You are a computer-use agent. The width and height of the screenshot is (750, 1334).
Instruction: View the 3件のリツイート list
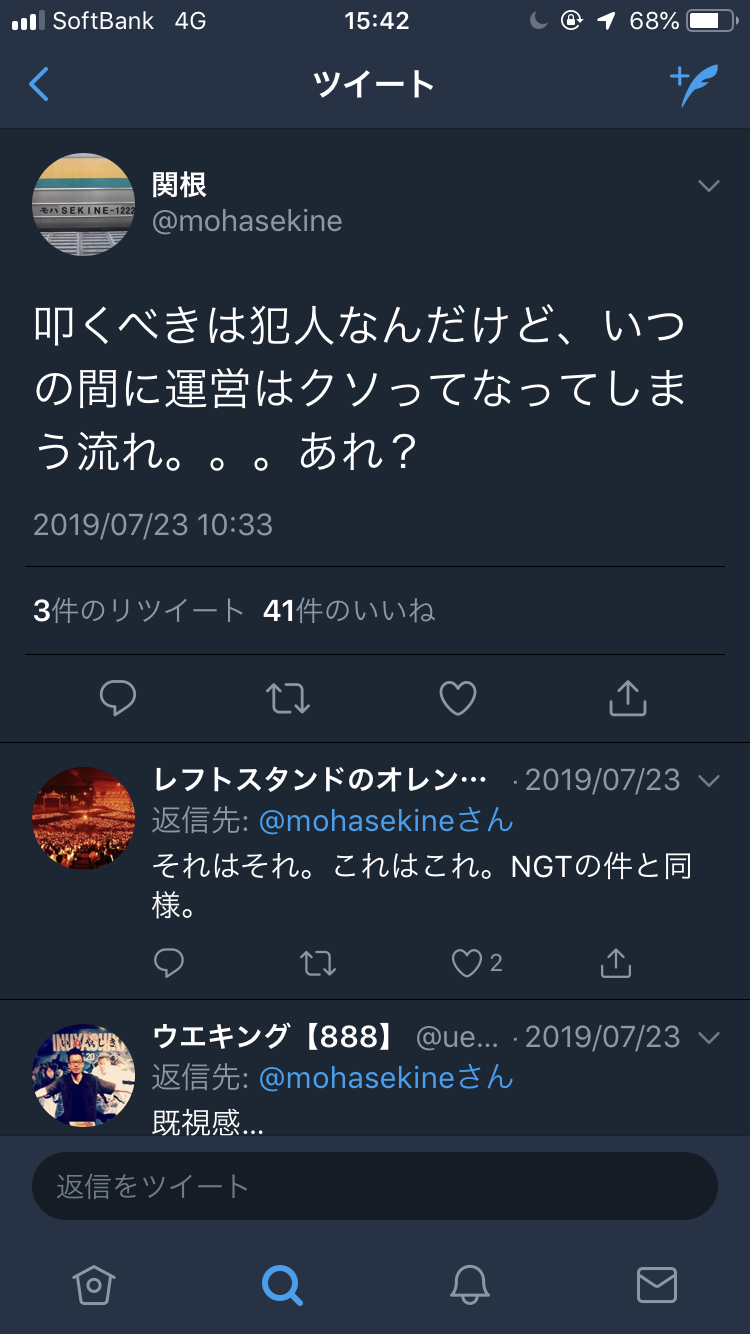coord(138,611)
